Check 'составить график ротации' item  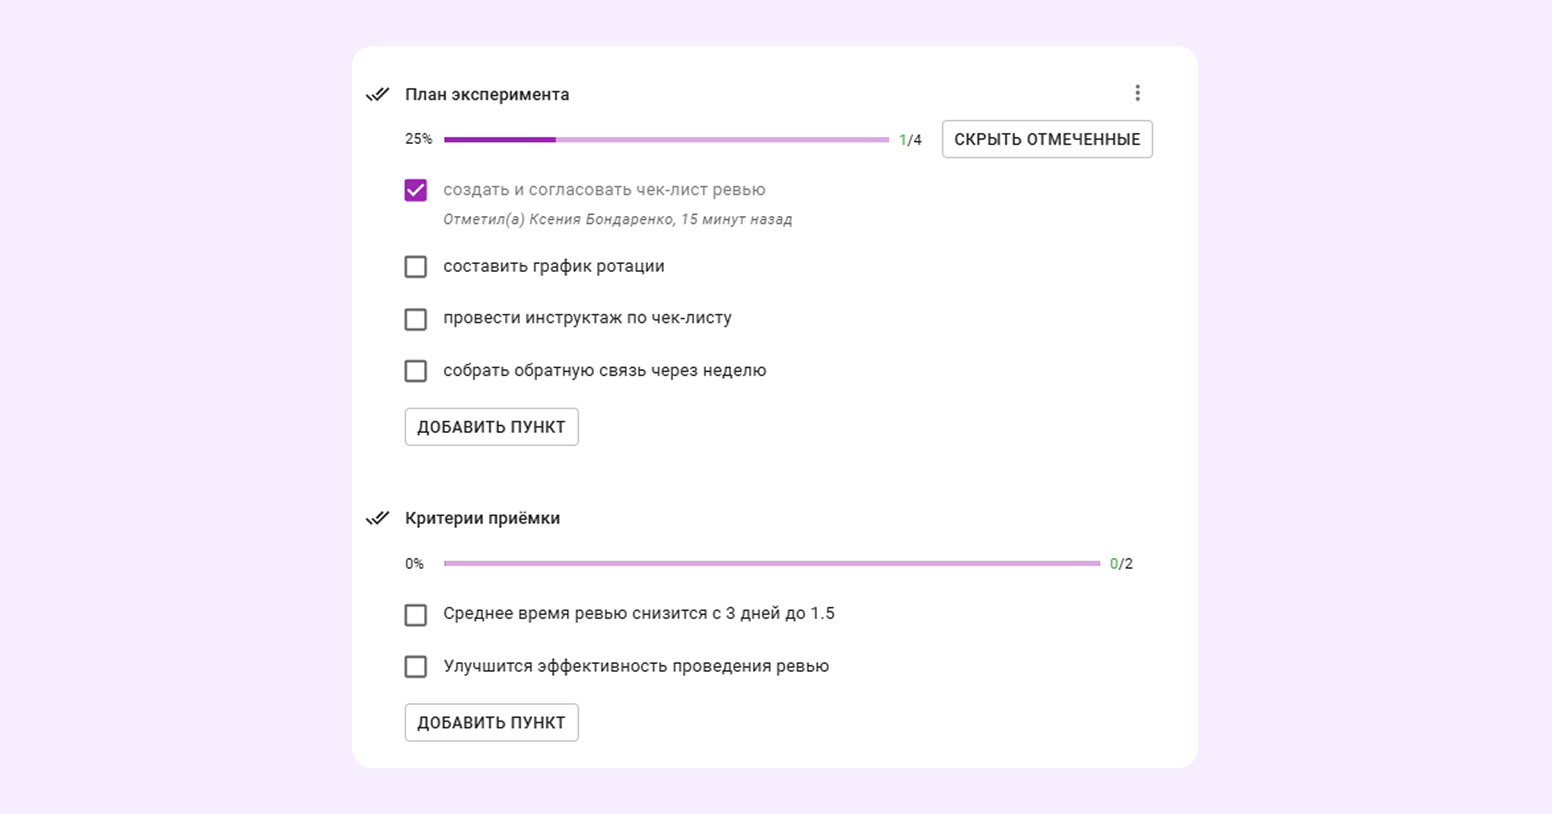pyautogui.click(x=416, y=267)
